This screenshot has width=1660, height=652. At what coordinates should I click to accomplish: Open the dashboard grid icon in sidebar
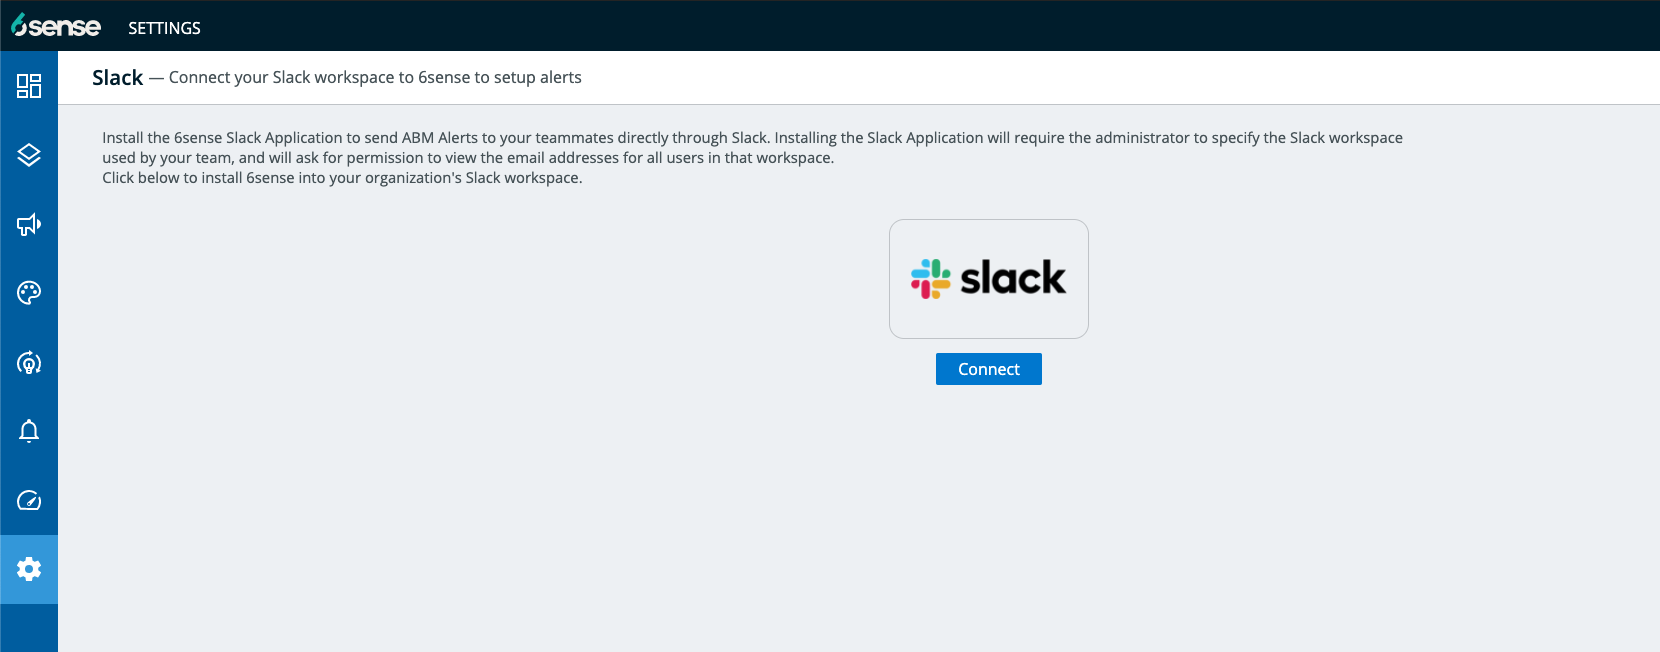[29, 86]
